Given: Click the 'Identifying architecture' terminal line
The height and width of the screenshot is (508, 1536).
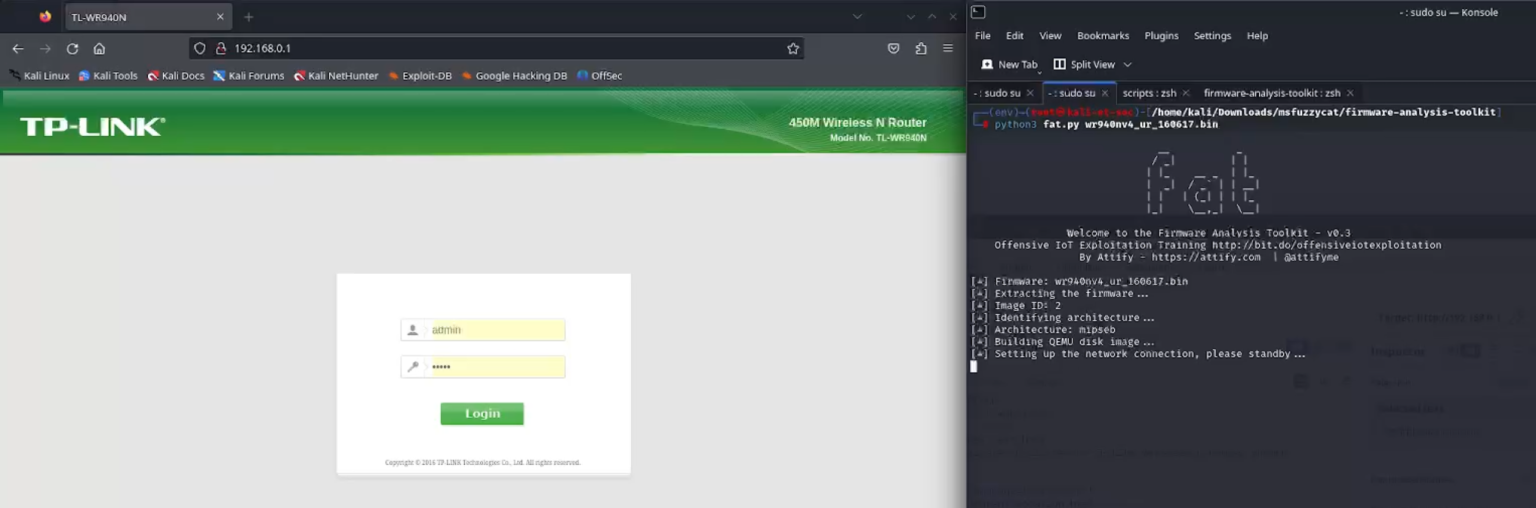Looking at the screenshot, I should (1062, 318).
